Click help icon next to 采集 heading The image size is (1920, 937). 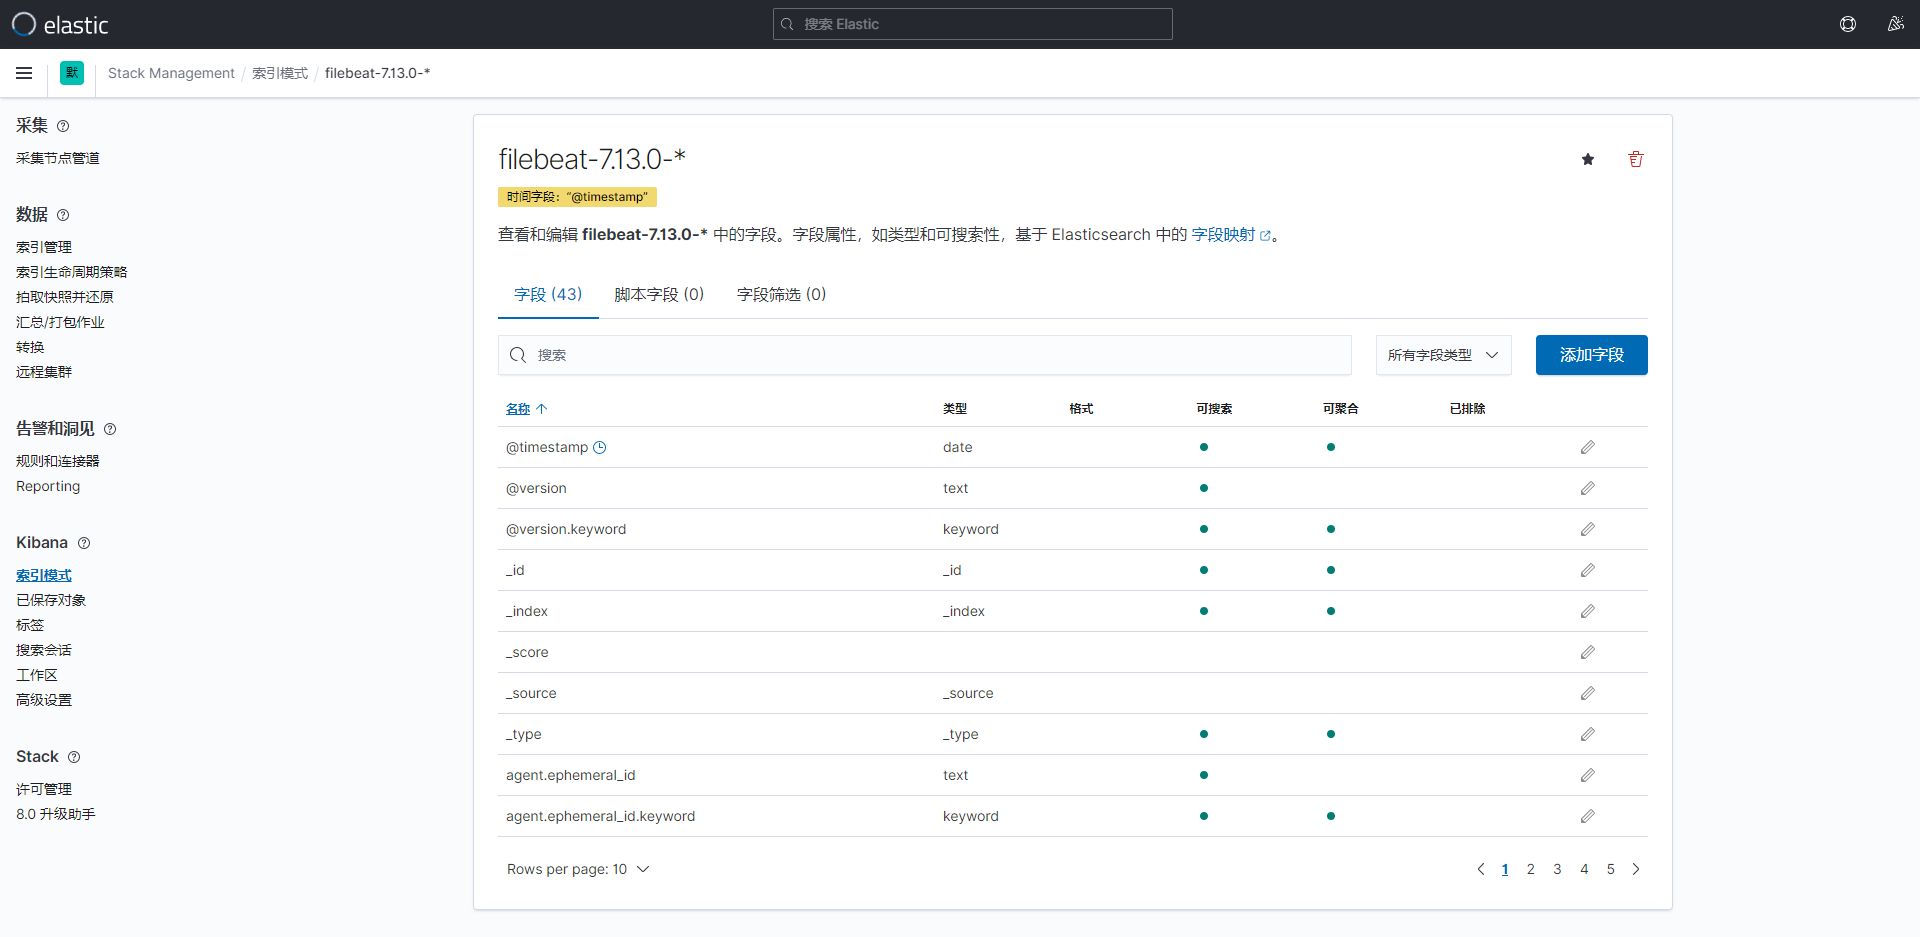(x=63, y=126)
